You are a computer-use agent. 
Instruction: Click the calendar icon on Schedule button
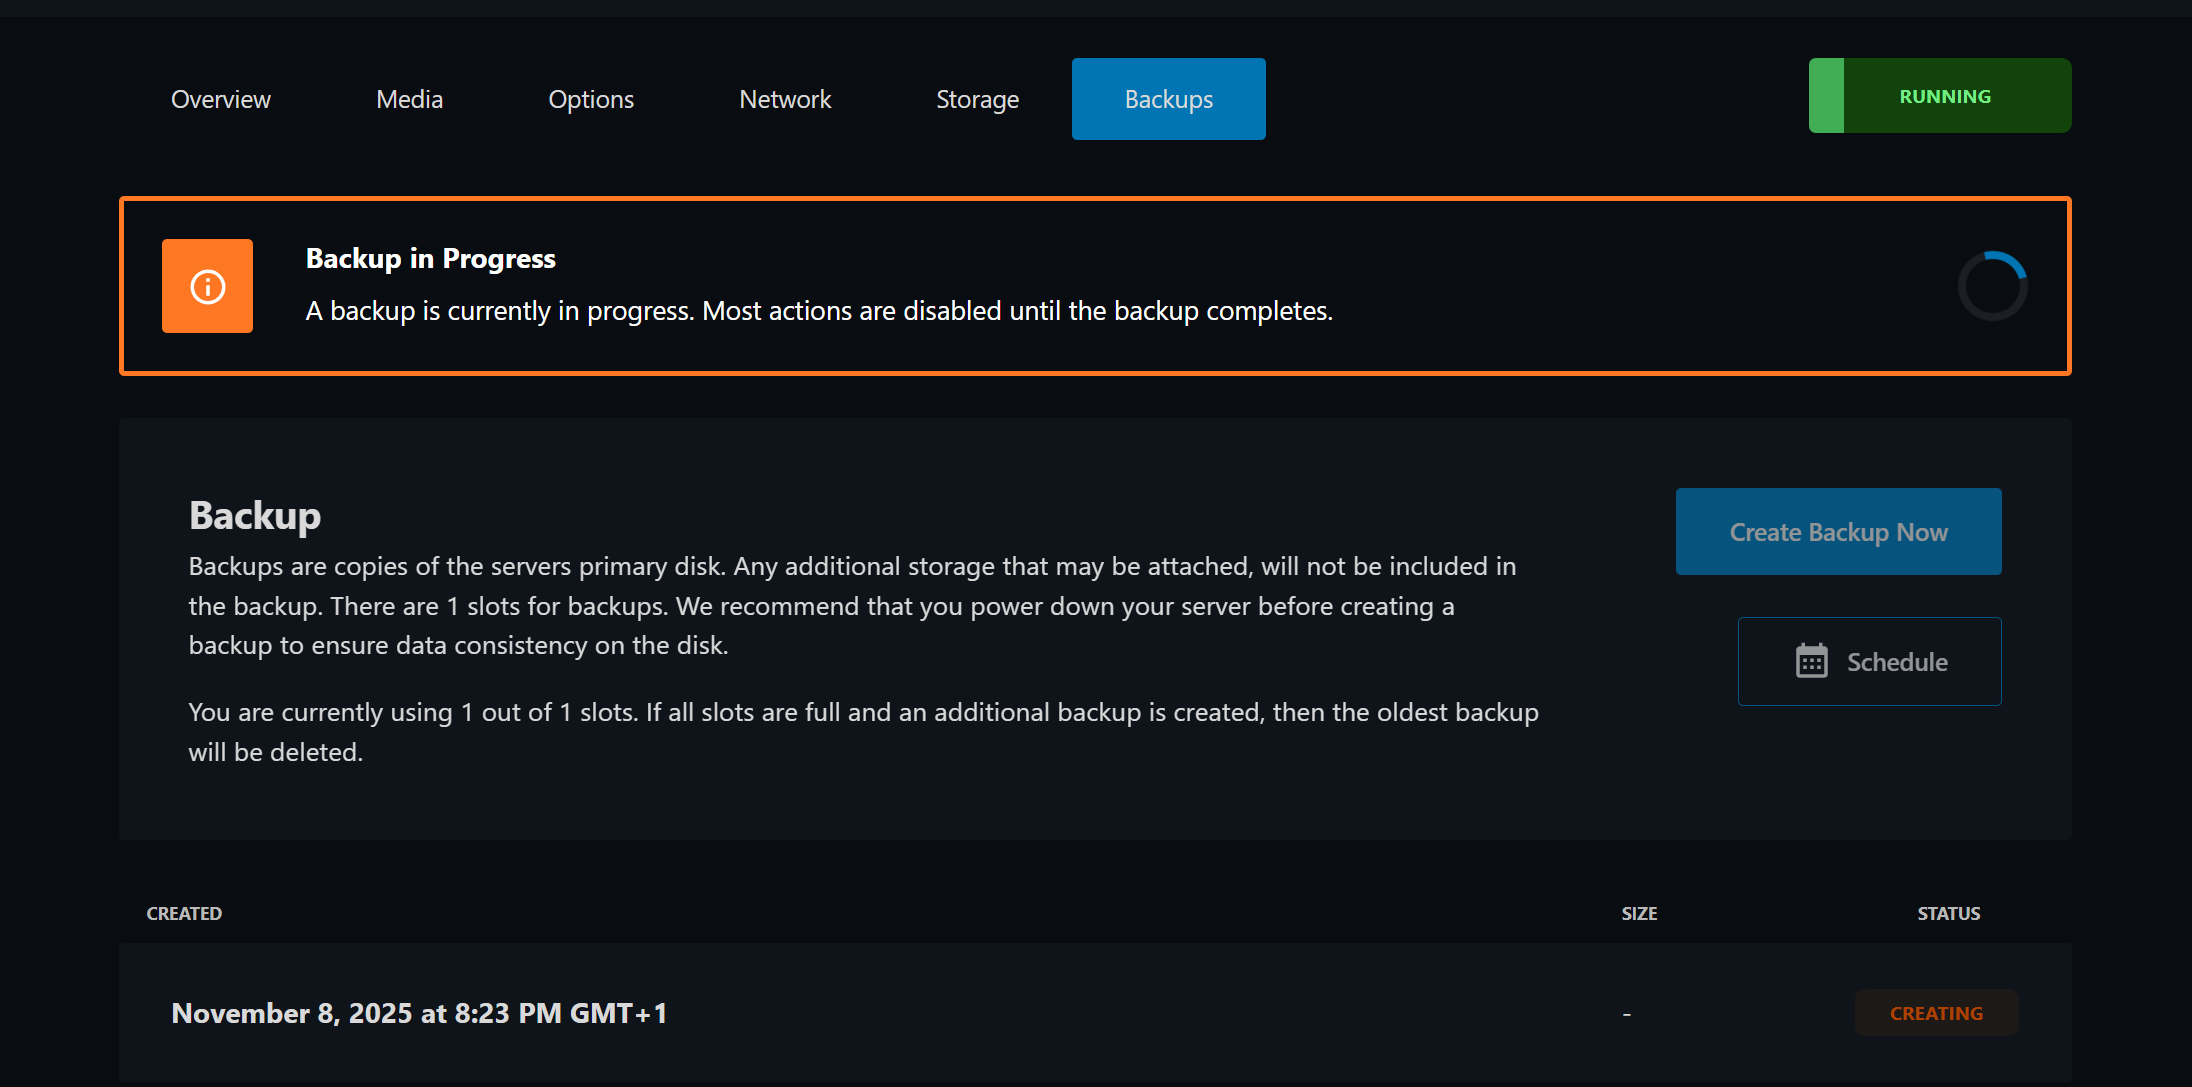tap(1811, 661)
